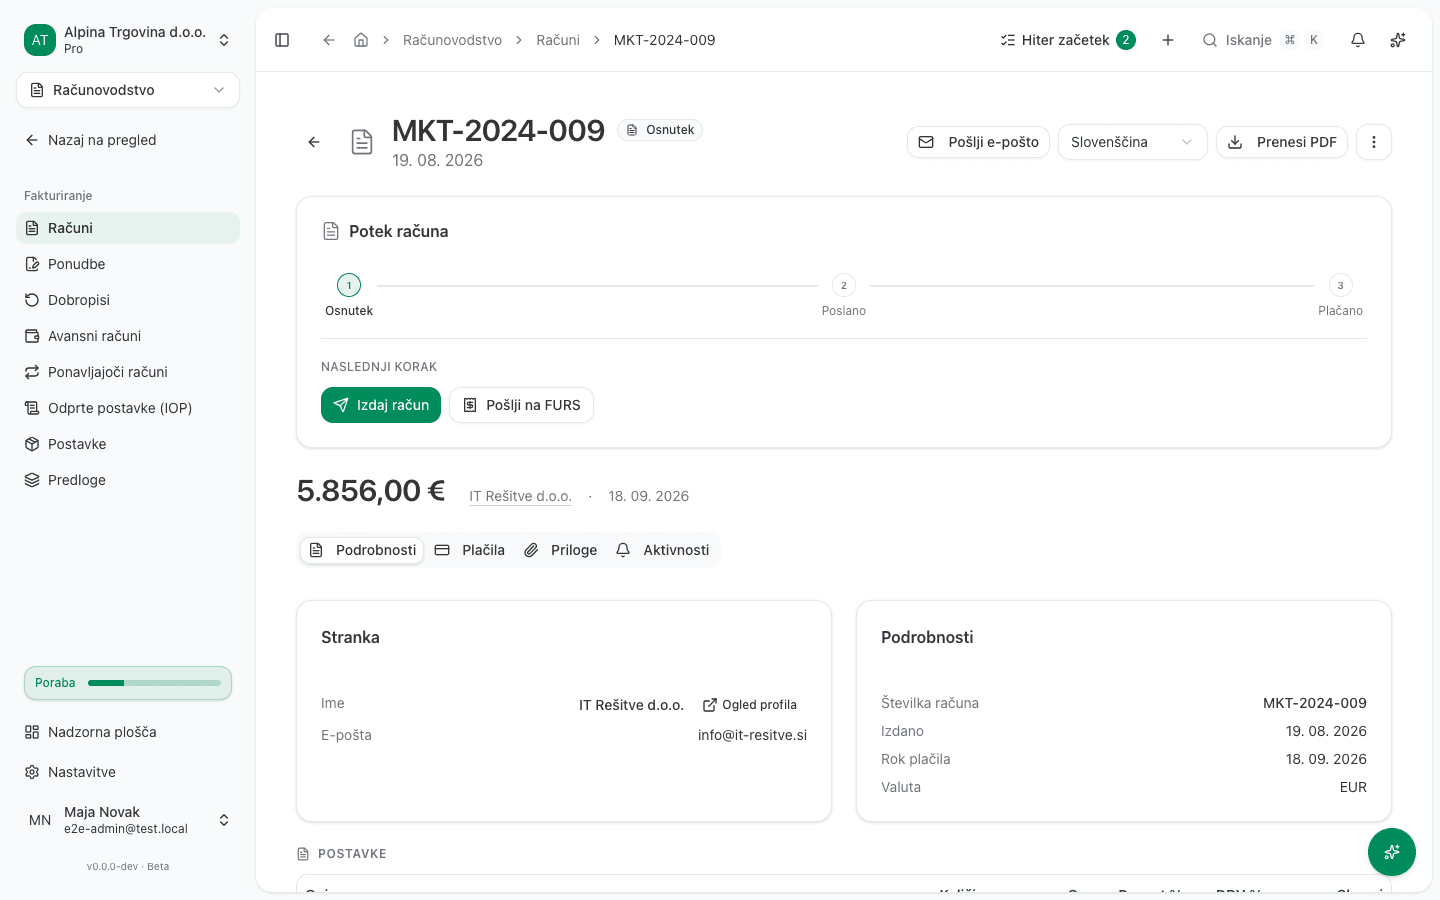1440x900 pixels.
Task: Open Postavke in the sidebar
Action: click(x=128, y=444)
